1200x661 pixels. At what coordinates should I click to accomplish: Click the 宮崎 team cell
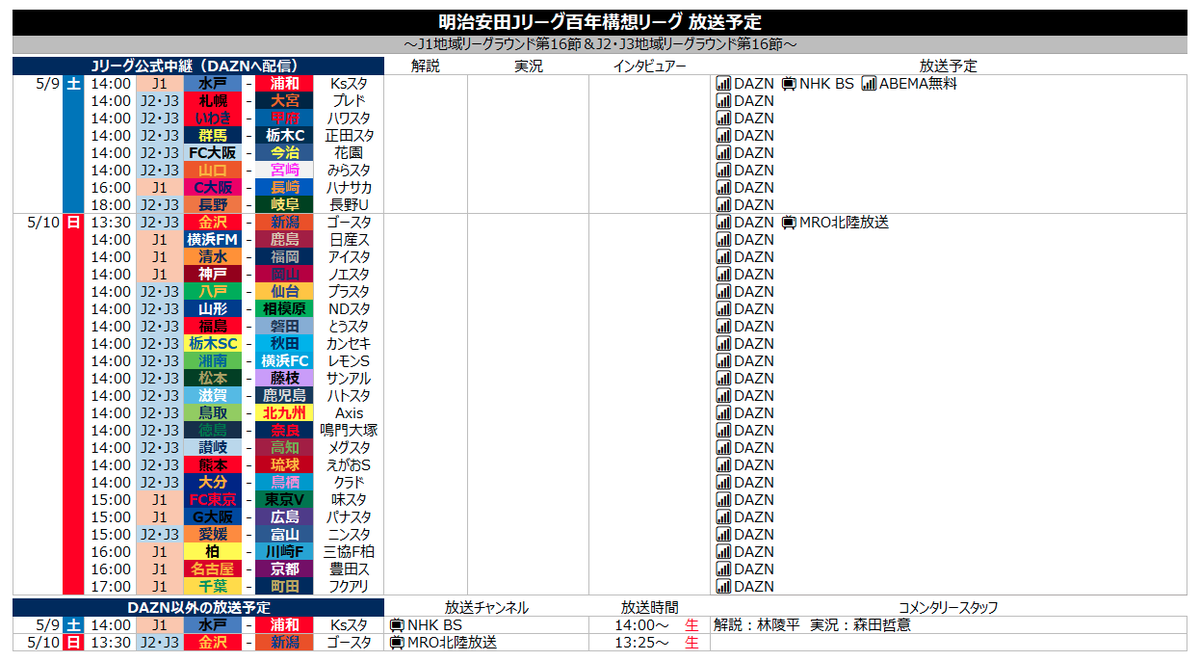(x=285, y=170)
